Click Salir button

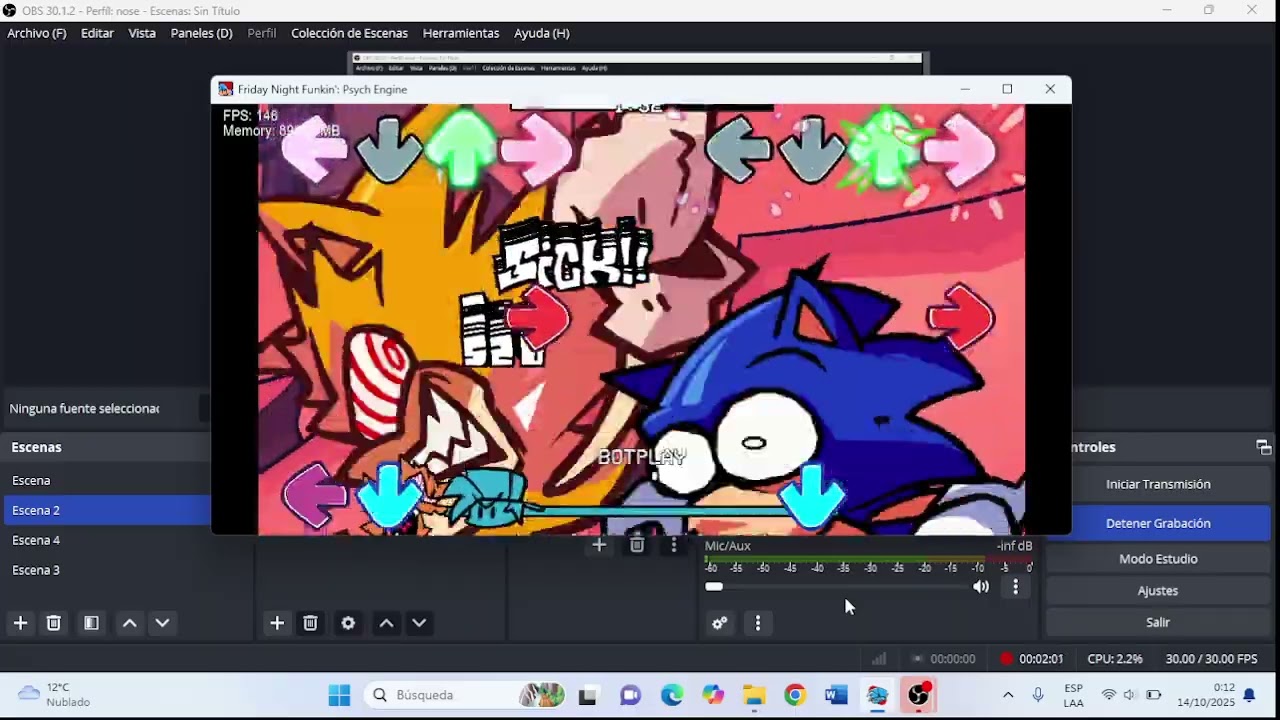tap(1158, 622)
